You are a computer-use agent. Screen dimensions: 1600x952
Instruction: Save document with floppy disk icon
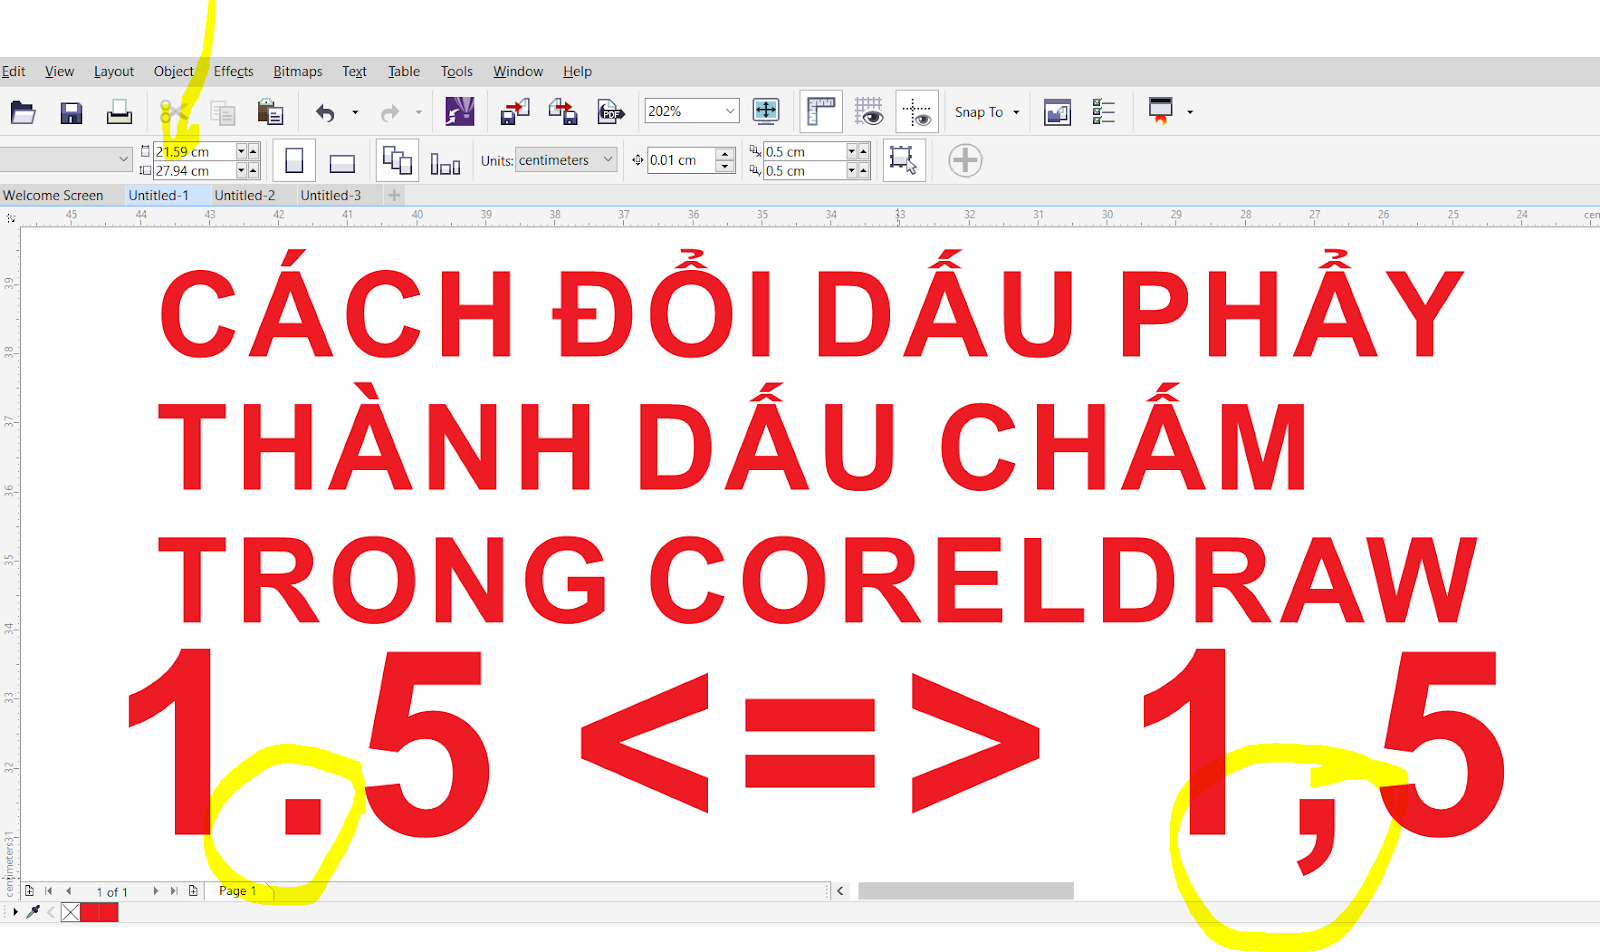71,112
